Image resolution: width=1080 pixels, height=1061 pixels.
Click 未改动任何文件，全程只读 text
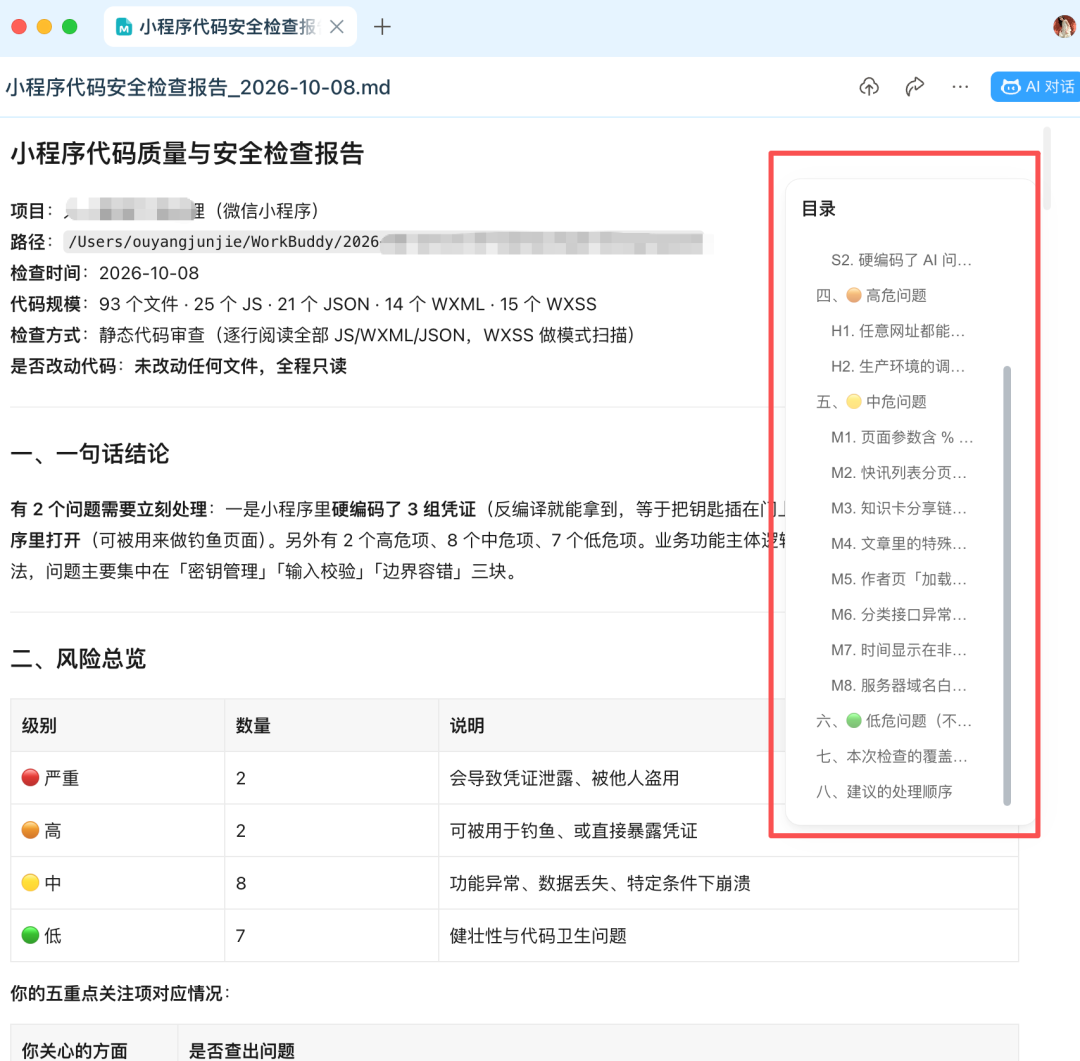(240, 367)
